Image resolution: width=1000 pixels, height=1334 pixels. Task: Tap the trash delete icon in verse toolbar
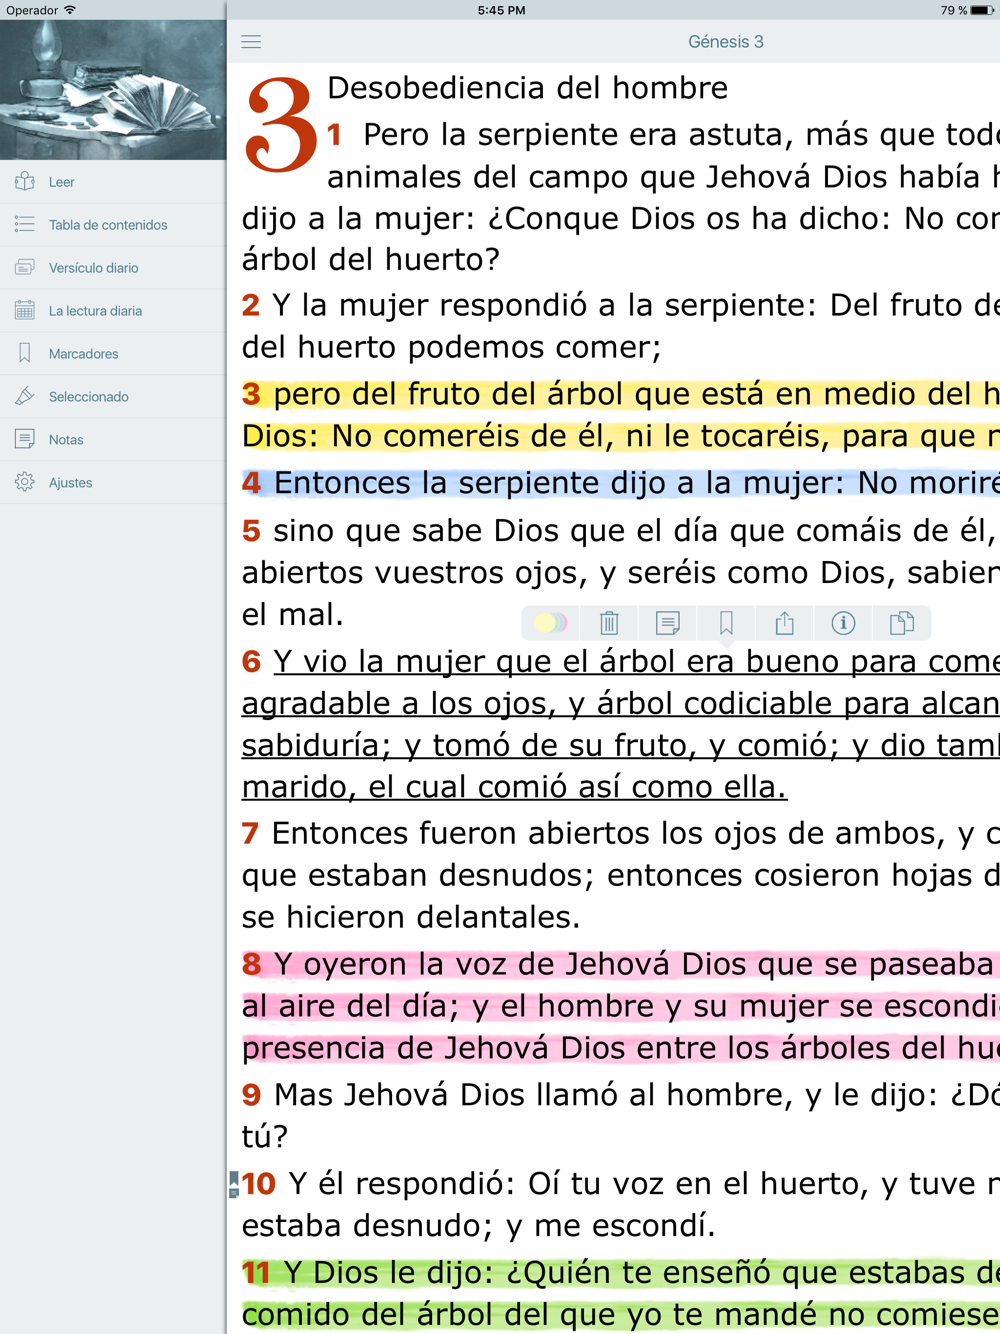[x=609, y=623]
